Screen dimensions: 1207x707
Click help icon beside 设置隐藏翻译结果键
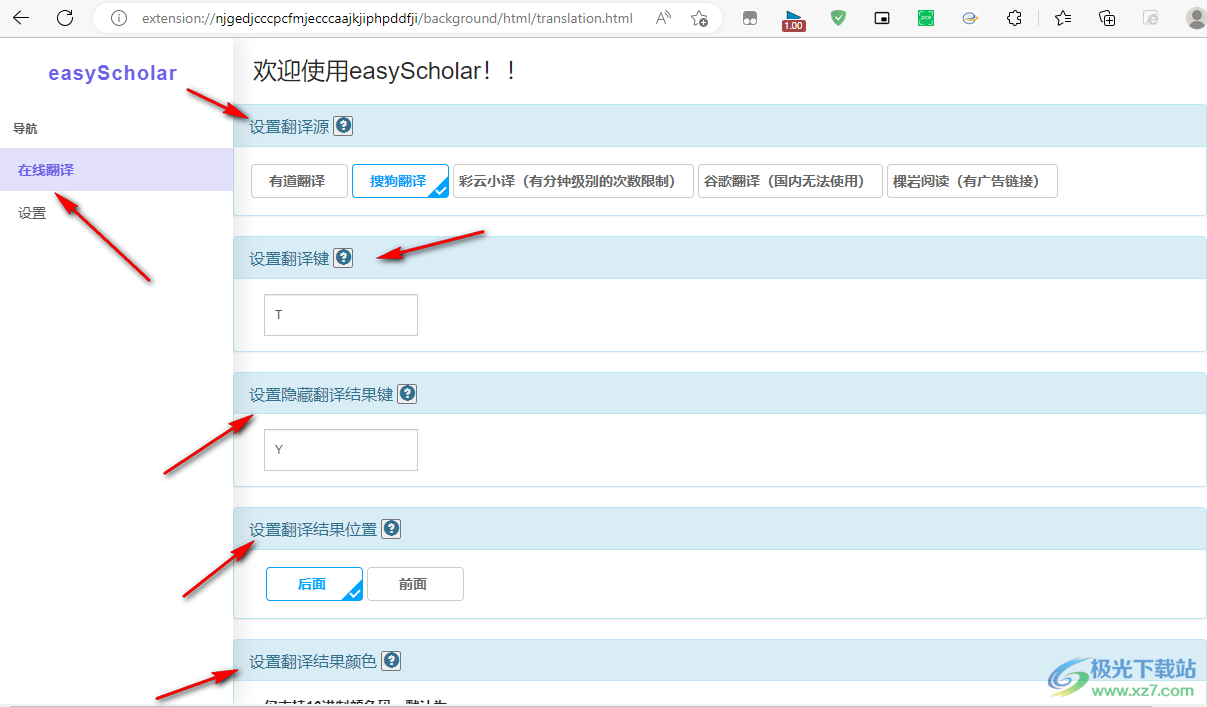(407, 394)
